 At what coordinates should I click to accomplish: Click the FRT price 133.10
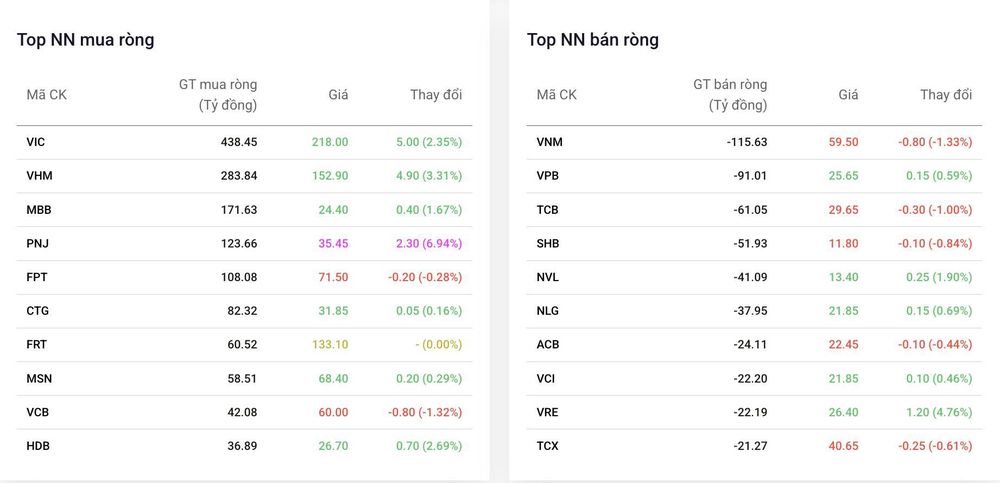point(330,345)
